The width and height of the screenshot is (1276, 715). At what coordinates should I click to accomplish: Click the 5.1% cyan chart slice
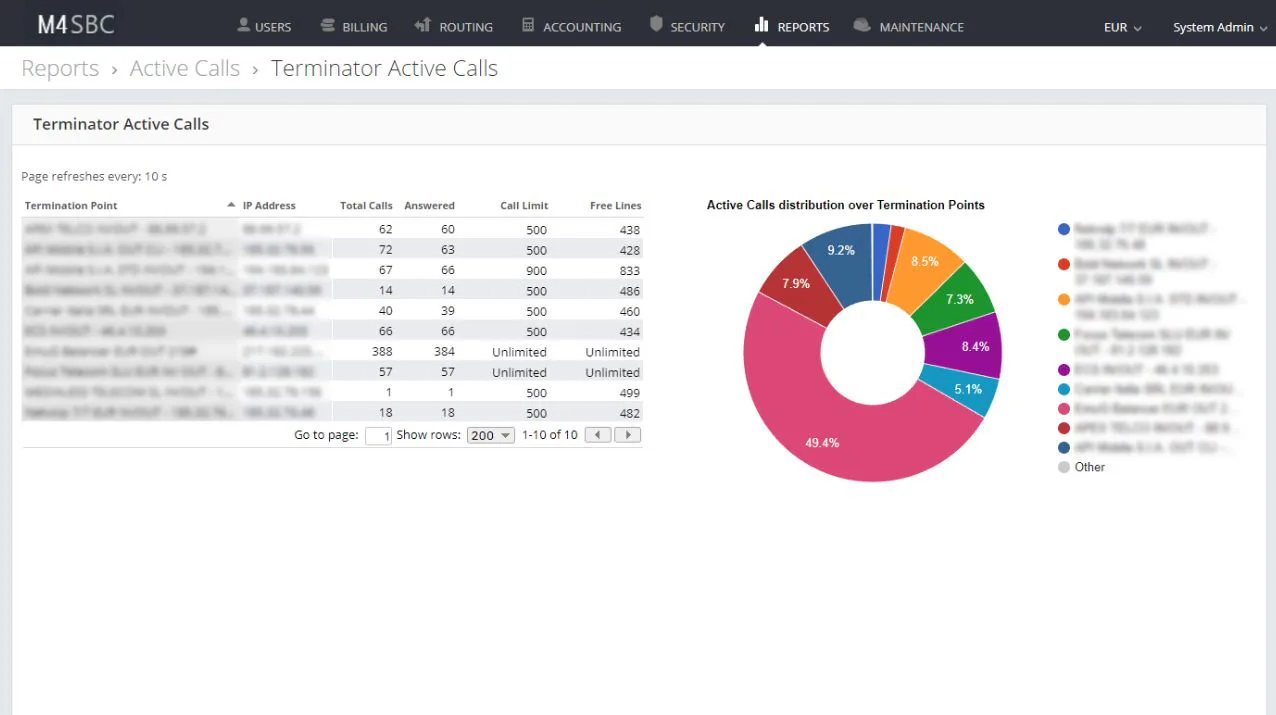coord(967,389)
